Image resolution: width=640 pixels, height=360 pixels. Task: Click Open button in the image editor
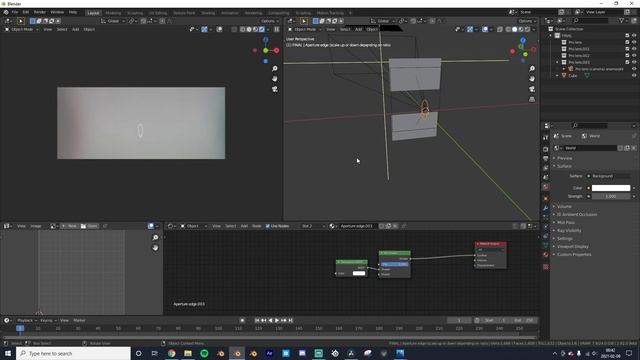[x=89, y=226]
